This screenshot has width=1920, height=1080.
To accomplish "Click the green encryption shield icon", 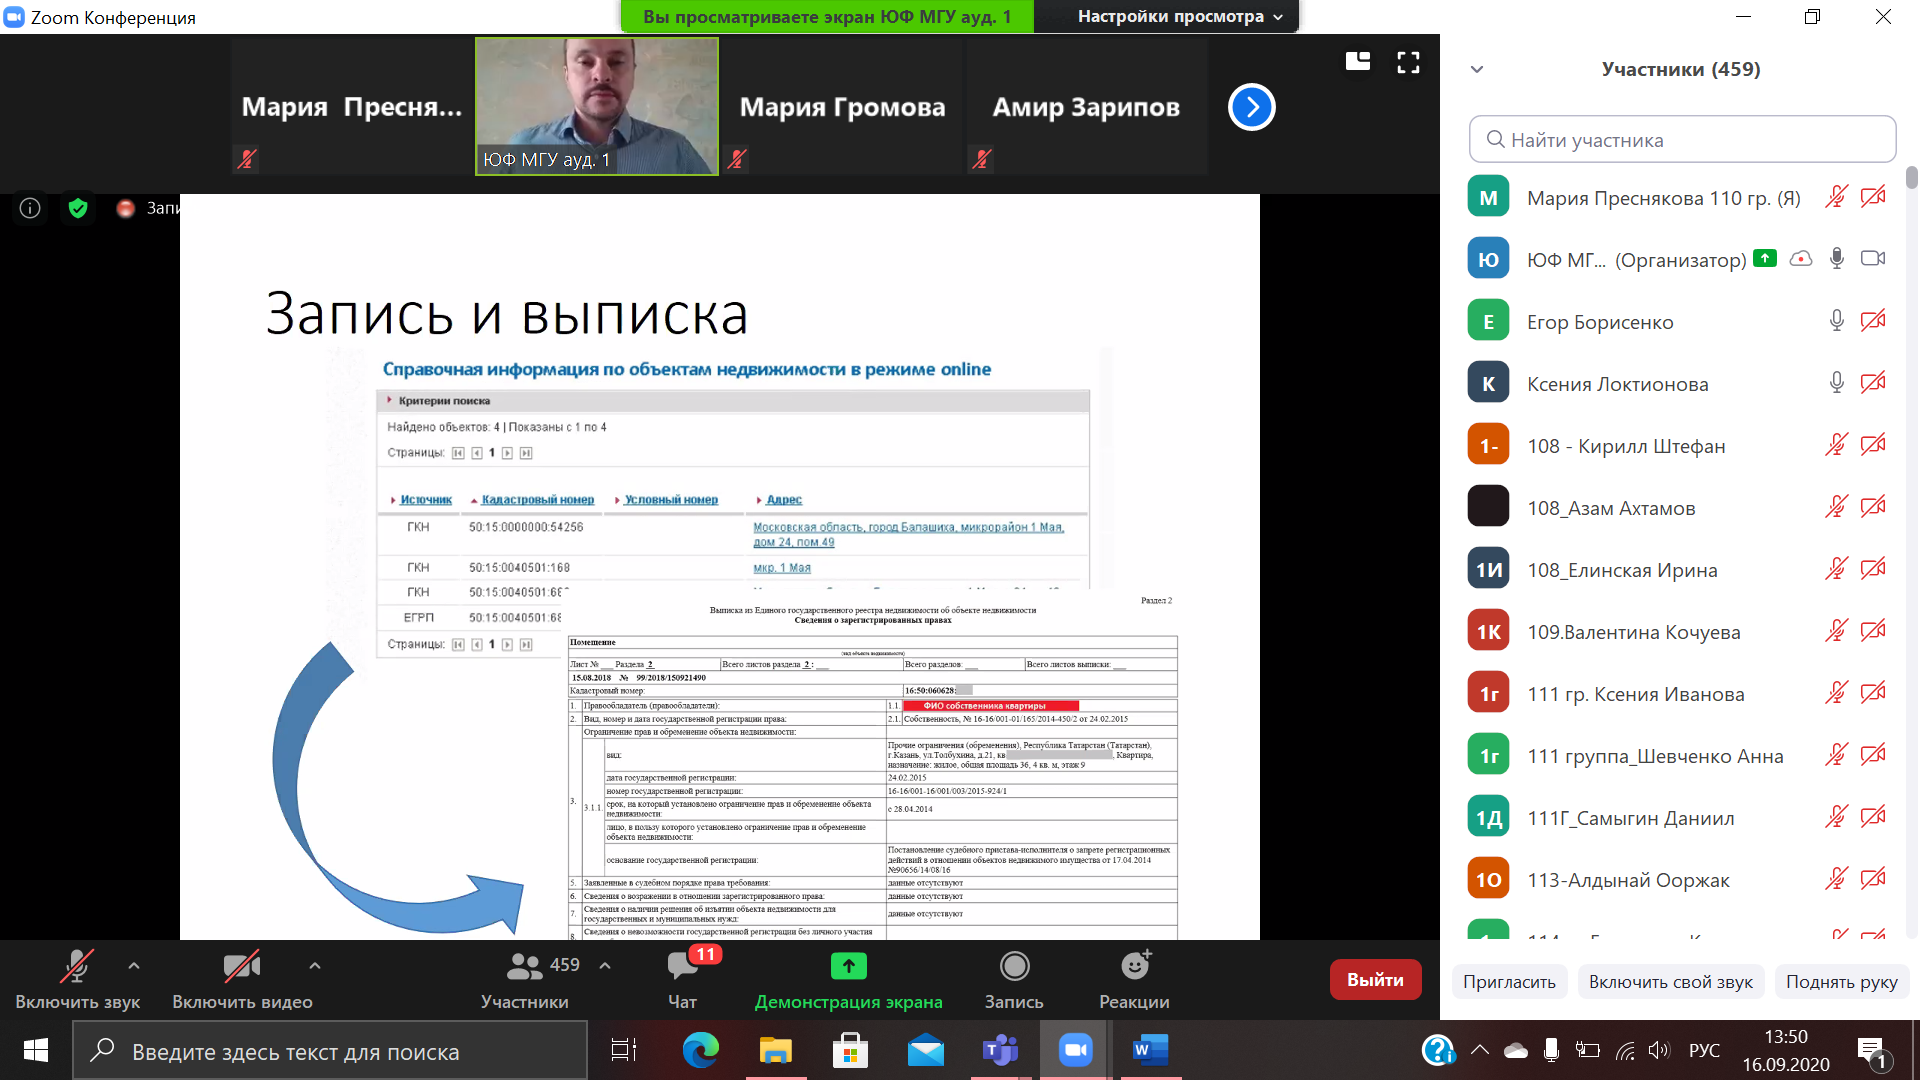I will point(78,208).
